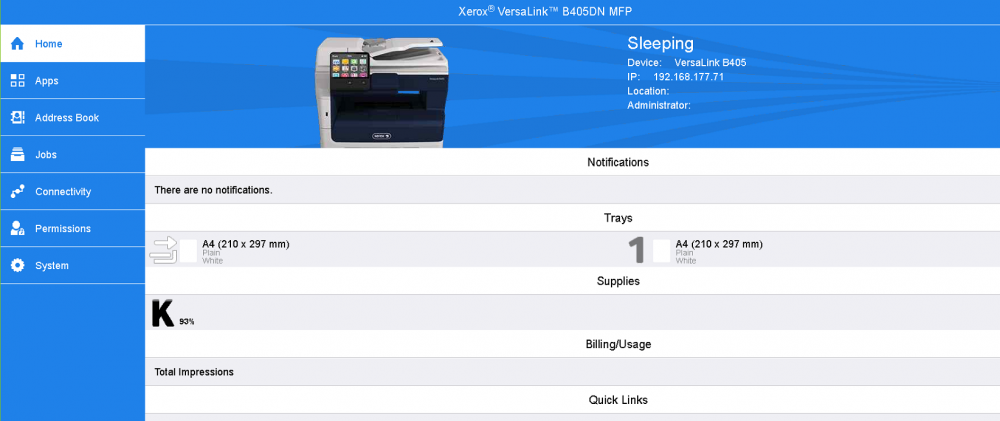This screenshot has height=421, width=1000.
Task: Click the black K toner icon
Action: [x=162, y=313]
